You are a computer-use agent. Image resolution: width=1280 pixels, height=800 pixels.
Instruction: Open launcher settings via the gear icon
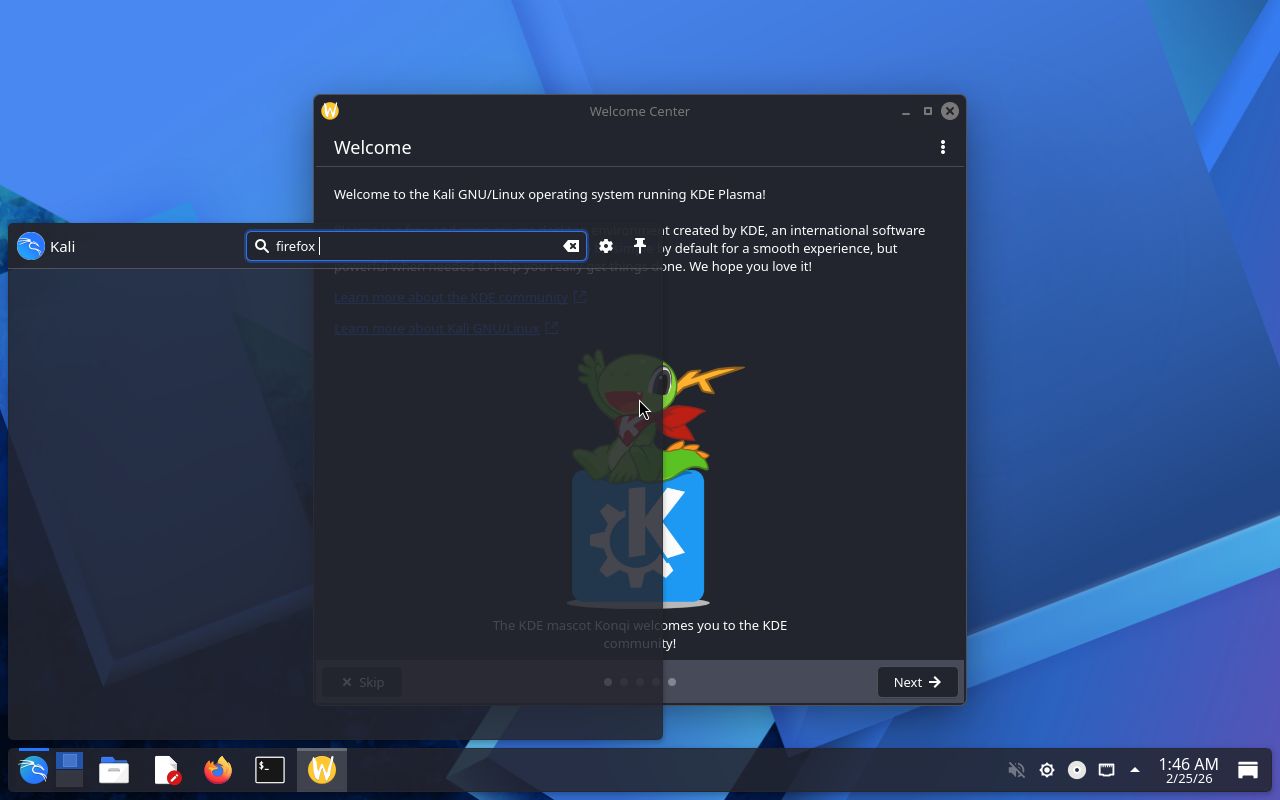606,246
